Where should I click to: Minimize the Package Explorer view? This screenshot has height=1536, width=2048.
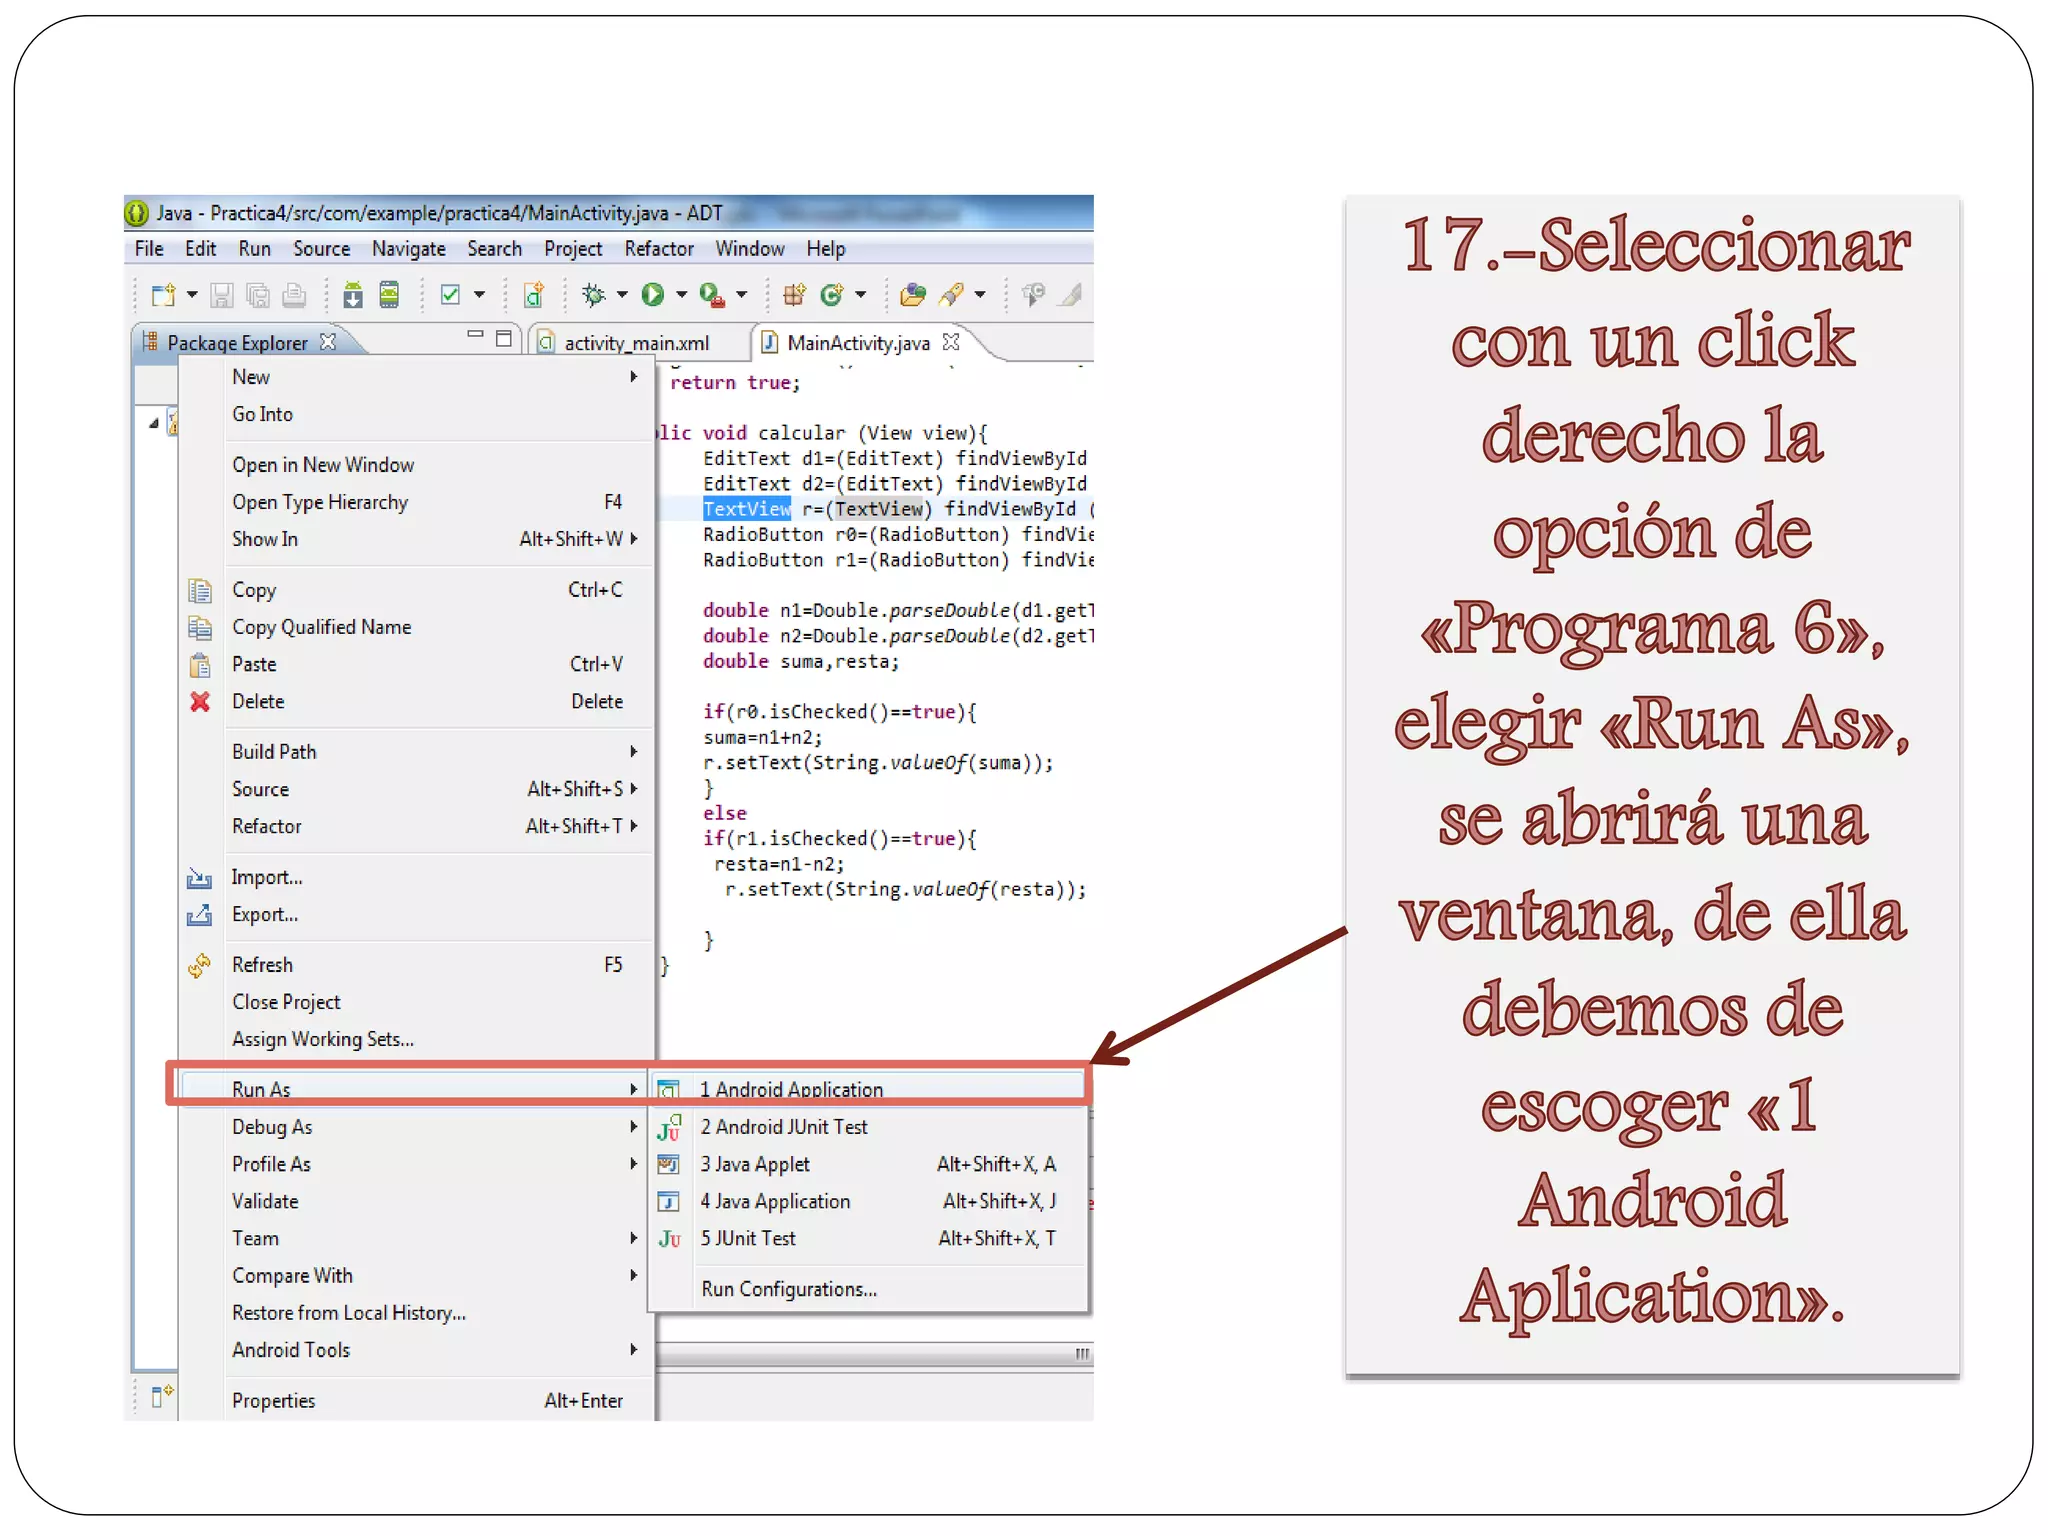pos(475,335)
